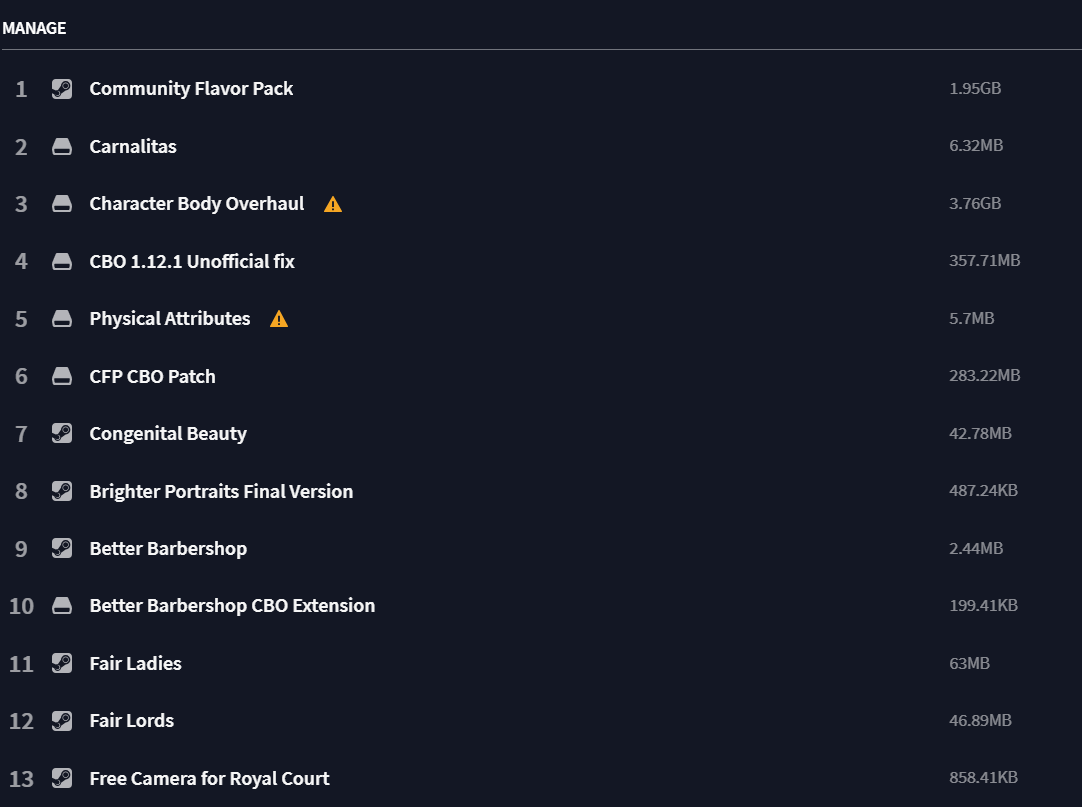This screenshot has height=807, width=1082.
Task: Click the local drive icon beside CFP CBO Patch
Action: click(61, 376)
